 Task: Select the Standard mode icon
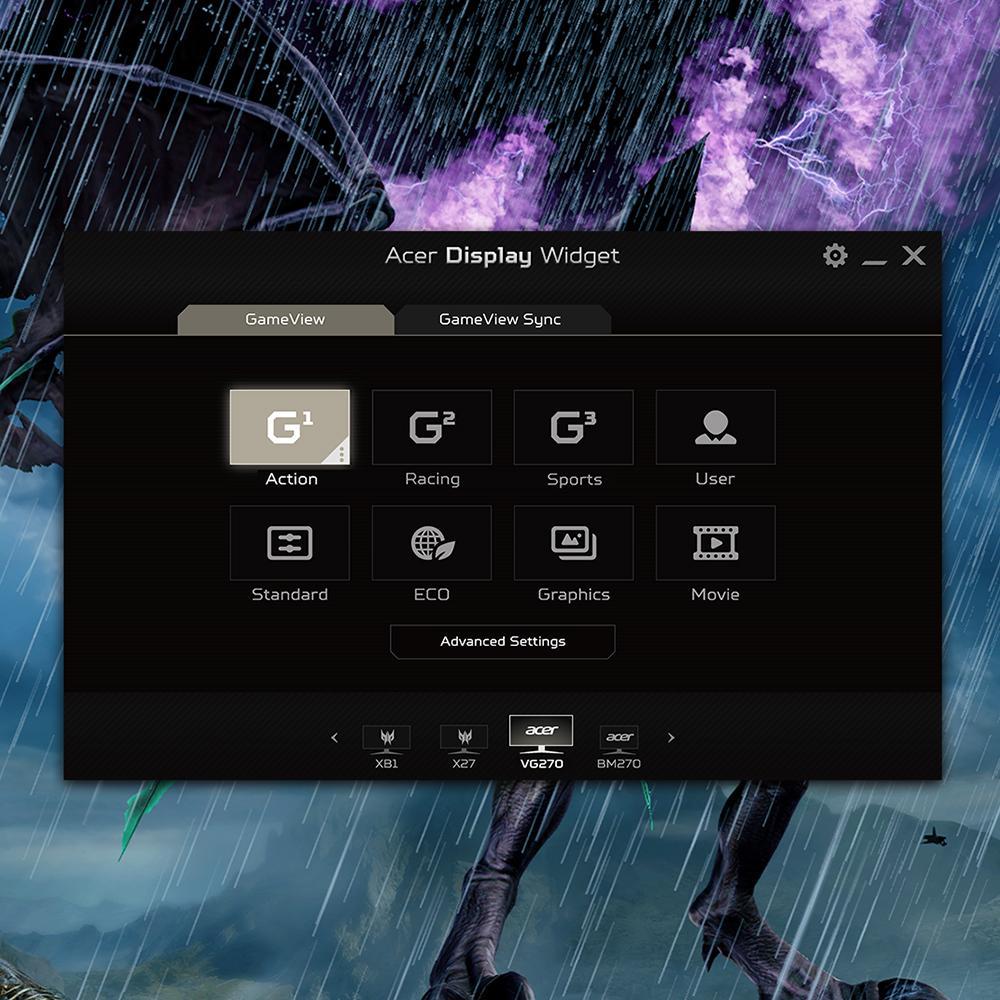tap(289, 543)
